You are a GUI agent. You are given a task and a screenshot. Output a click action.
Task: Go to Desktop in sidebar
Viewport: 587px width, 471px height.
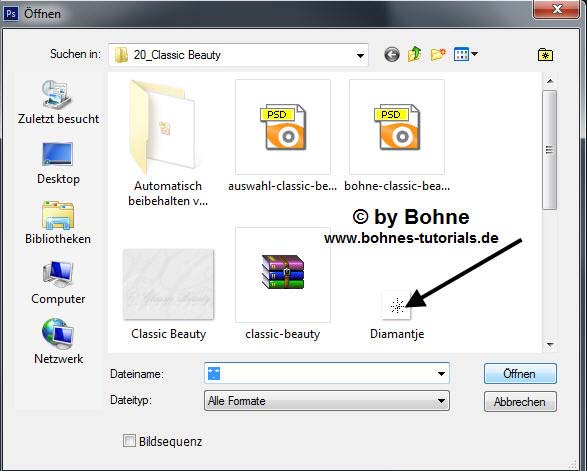[x=58, y=163]
